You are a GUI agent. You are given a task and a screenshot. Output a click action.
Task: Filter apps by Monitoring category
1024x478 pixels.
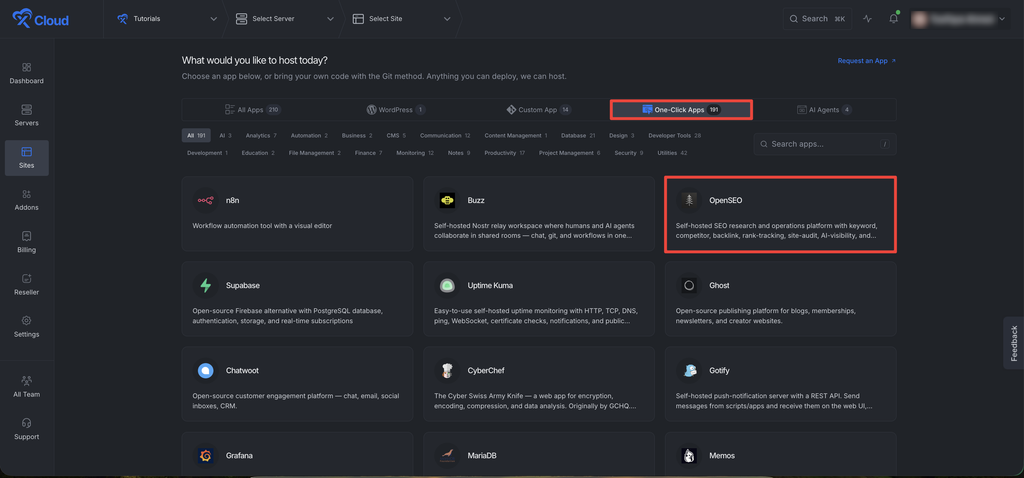coord(415,153)
